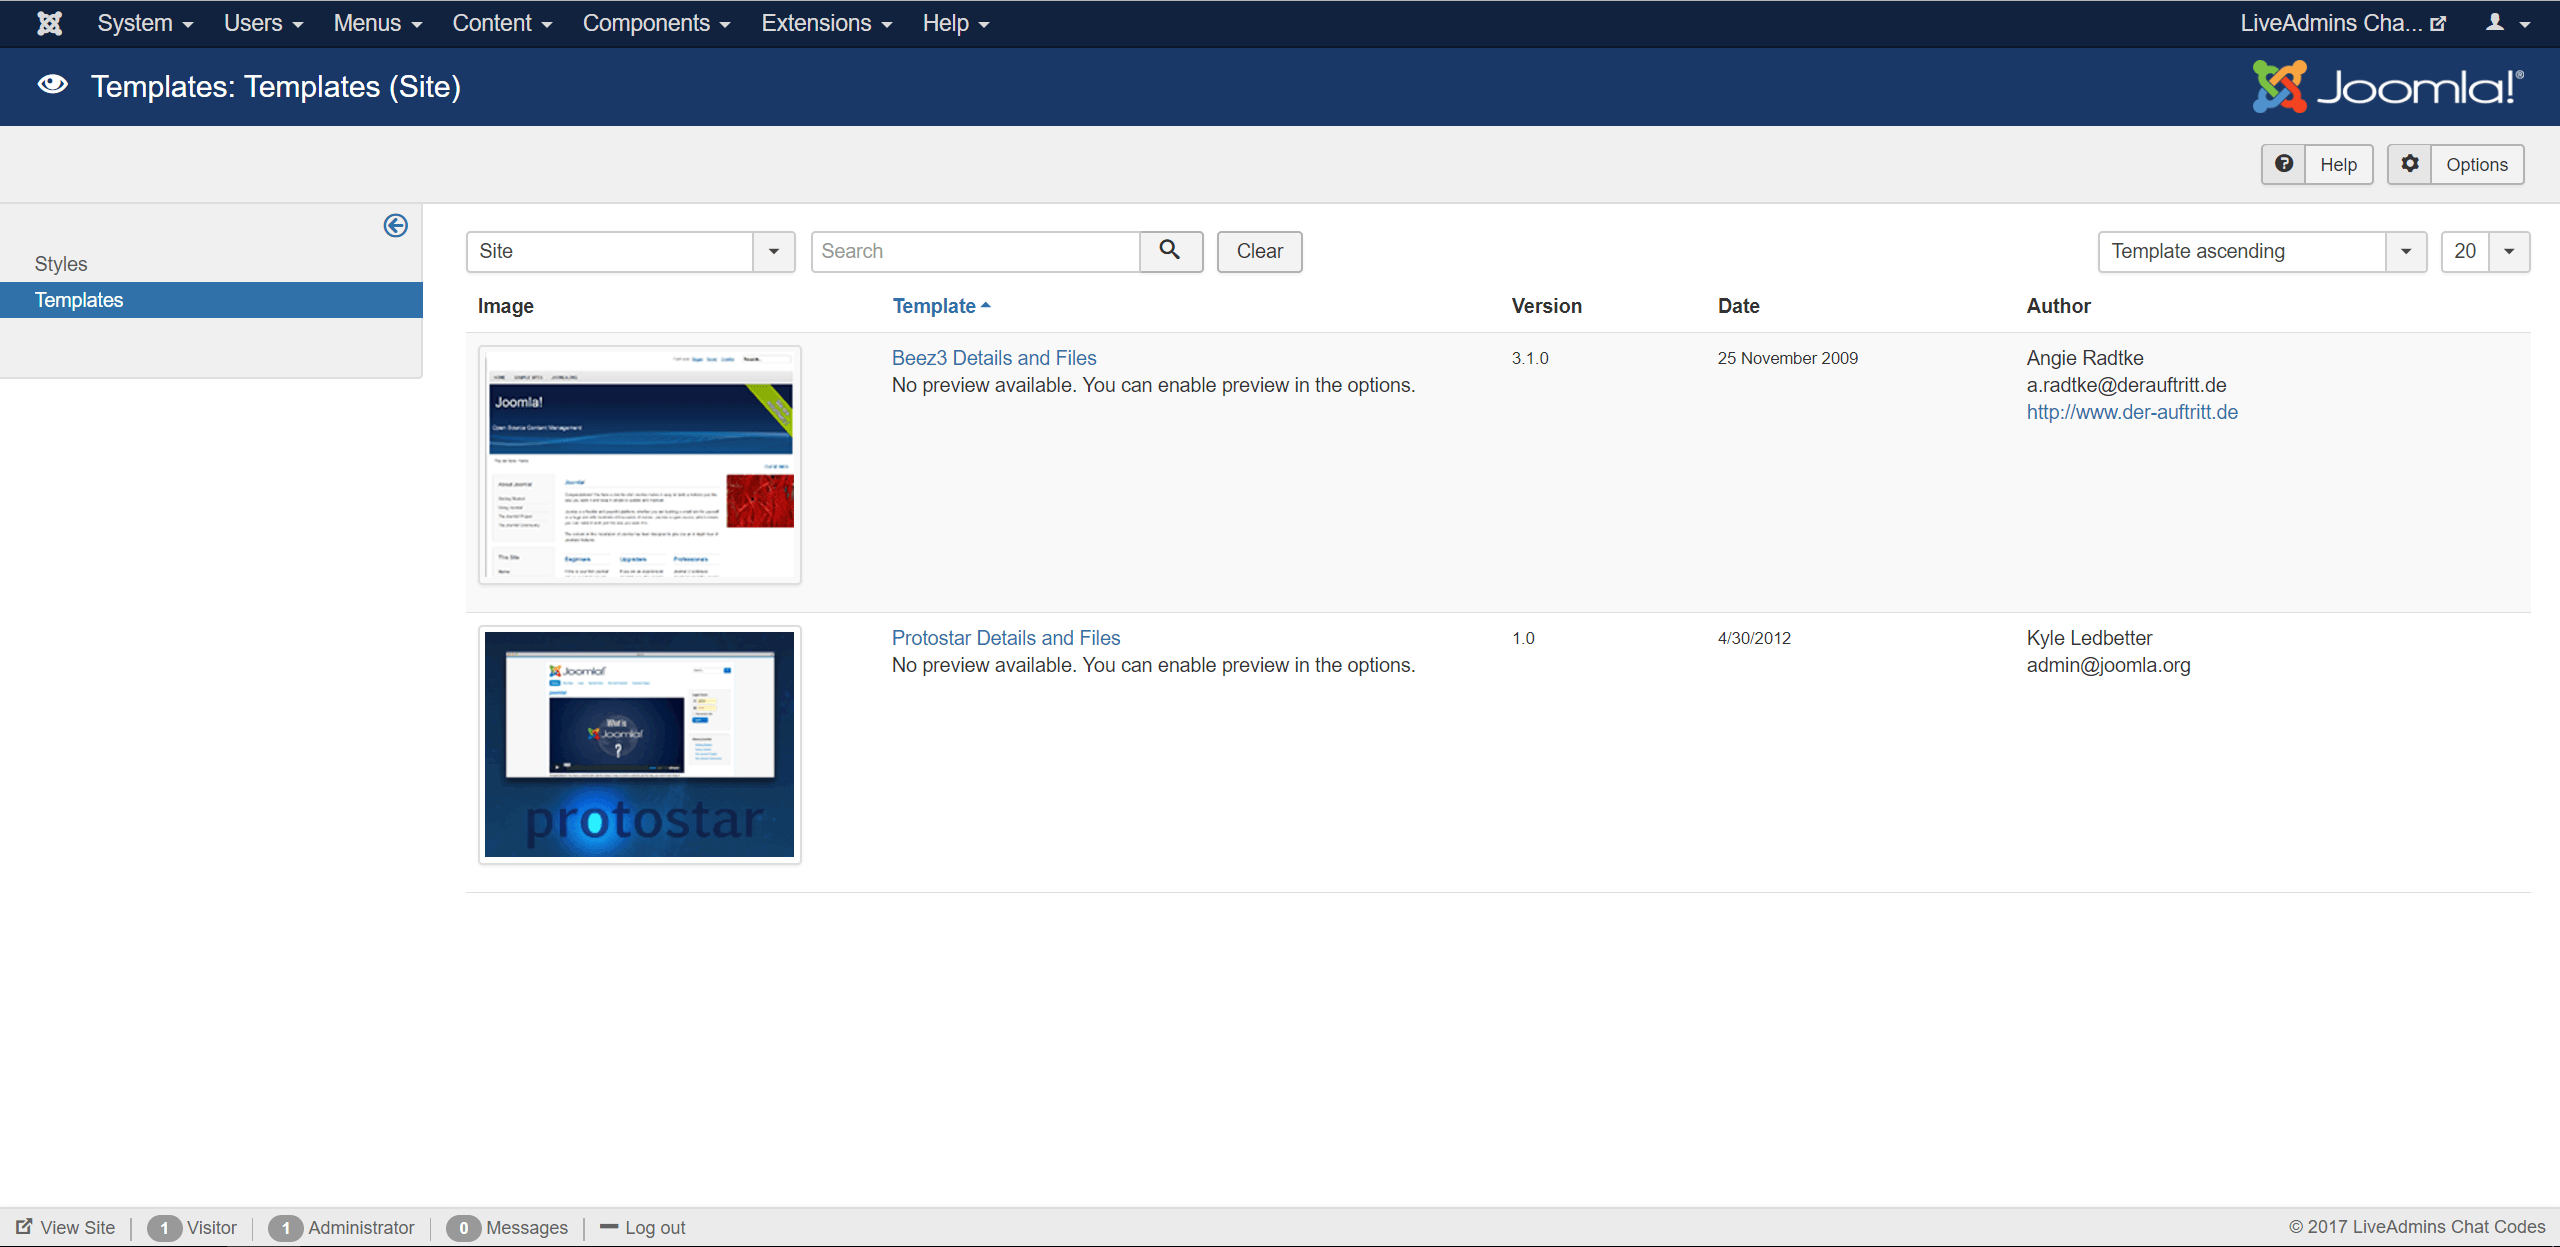The image size is (2560, 1247).
Task: Click the View Site external icon
Action: tap(24, 1226)
